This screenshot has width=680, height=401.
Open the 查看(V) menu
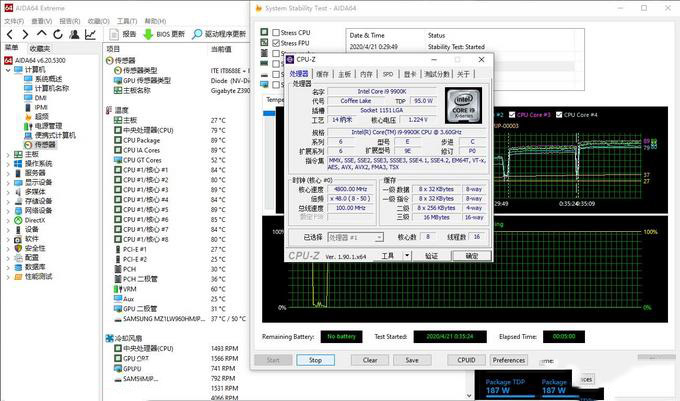click(42, 21)
